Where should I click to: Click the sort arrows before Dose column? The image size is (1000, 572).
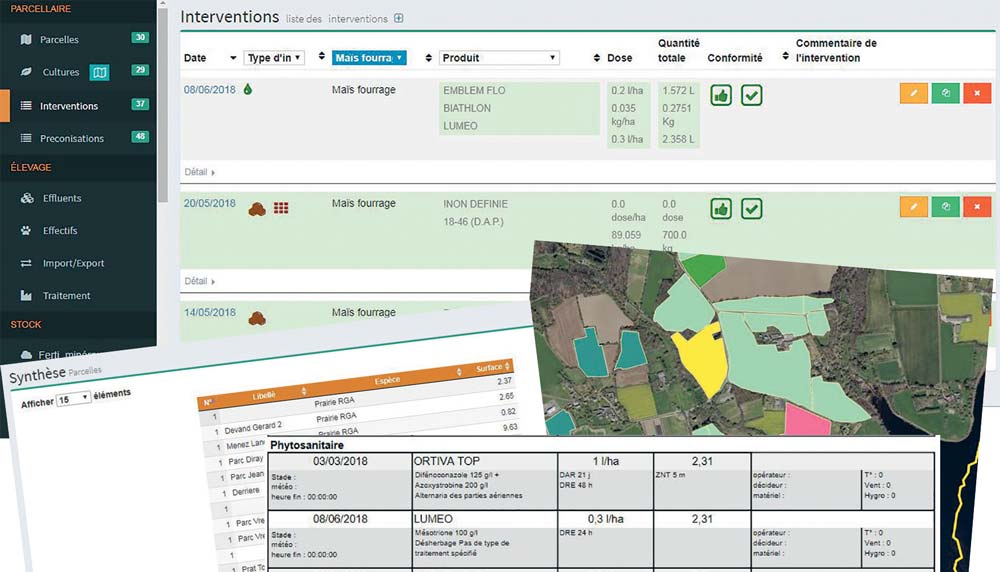[x=596, y=58]
